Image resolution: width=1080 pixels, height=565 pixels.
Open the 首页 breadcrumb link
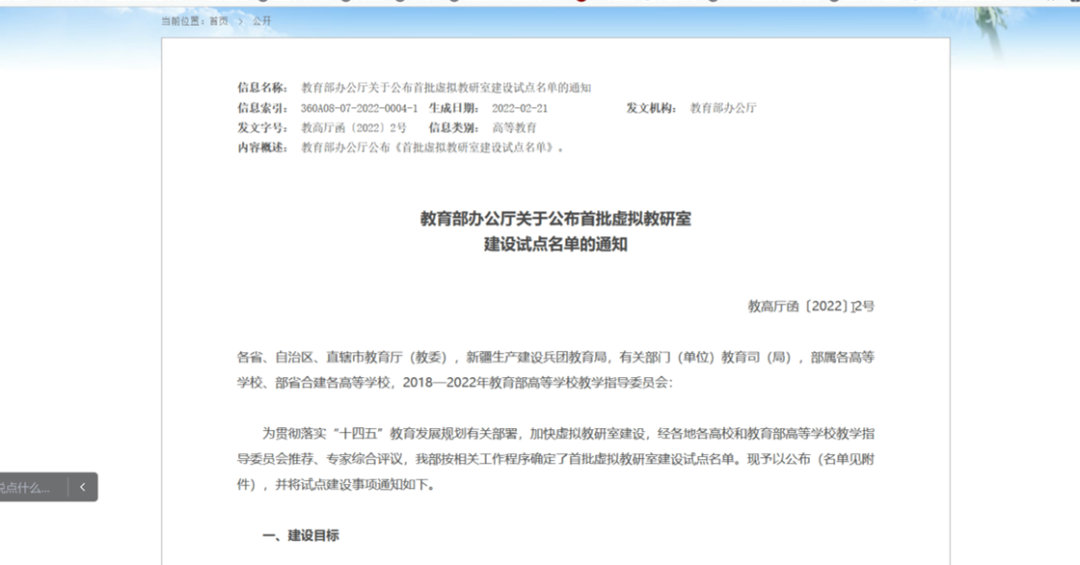pyautogui.click(x=218, y=21)
